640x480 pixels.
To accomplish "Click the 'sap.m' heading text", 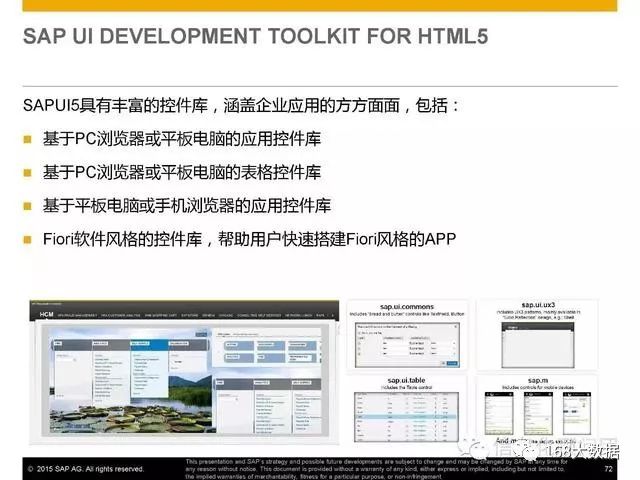I will point(538,380).
